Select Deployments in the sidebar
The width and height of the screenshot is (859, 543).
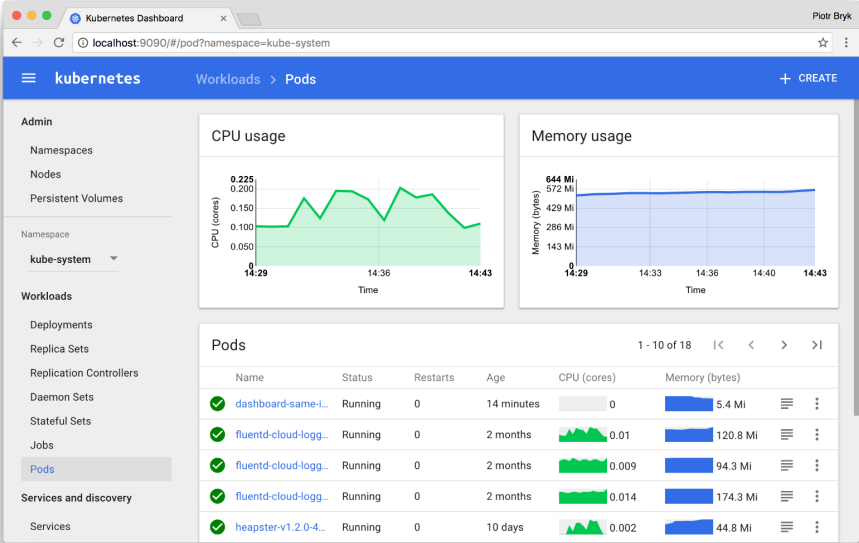point(61,325)
